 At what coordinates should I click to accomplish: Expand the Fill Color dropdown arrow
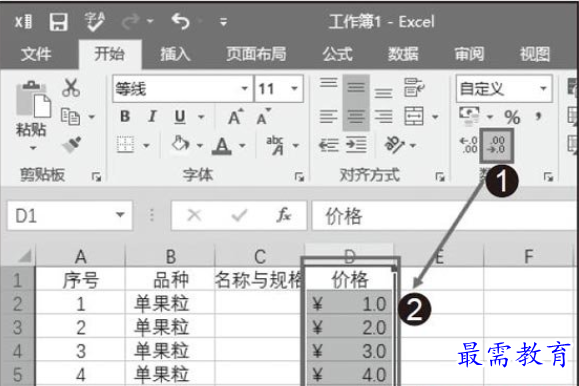click(200, 146)
